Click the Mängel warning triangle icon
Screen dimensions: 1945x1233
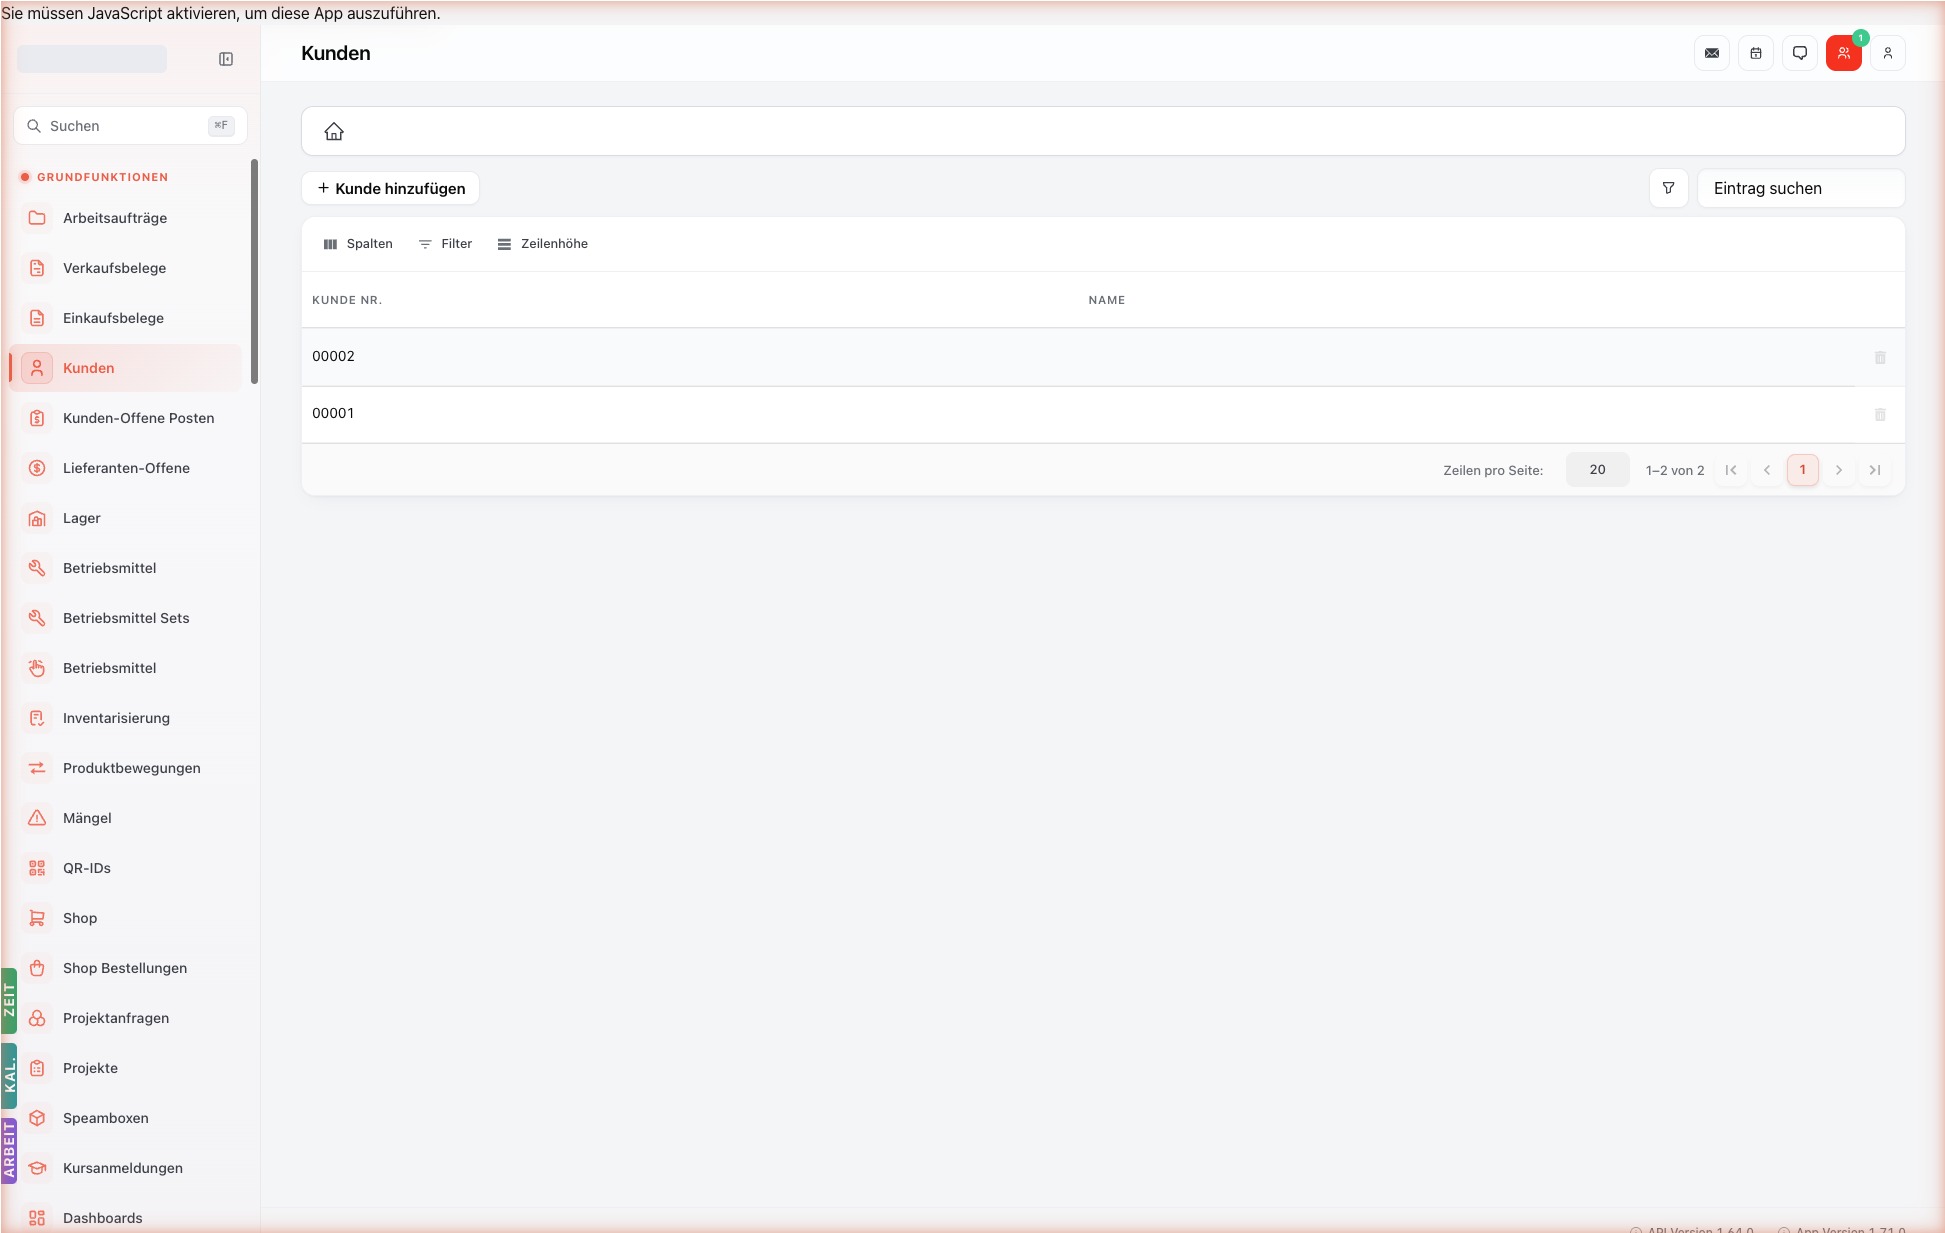(37, 818)
